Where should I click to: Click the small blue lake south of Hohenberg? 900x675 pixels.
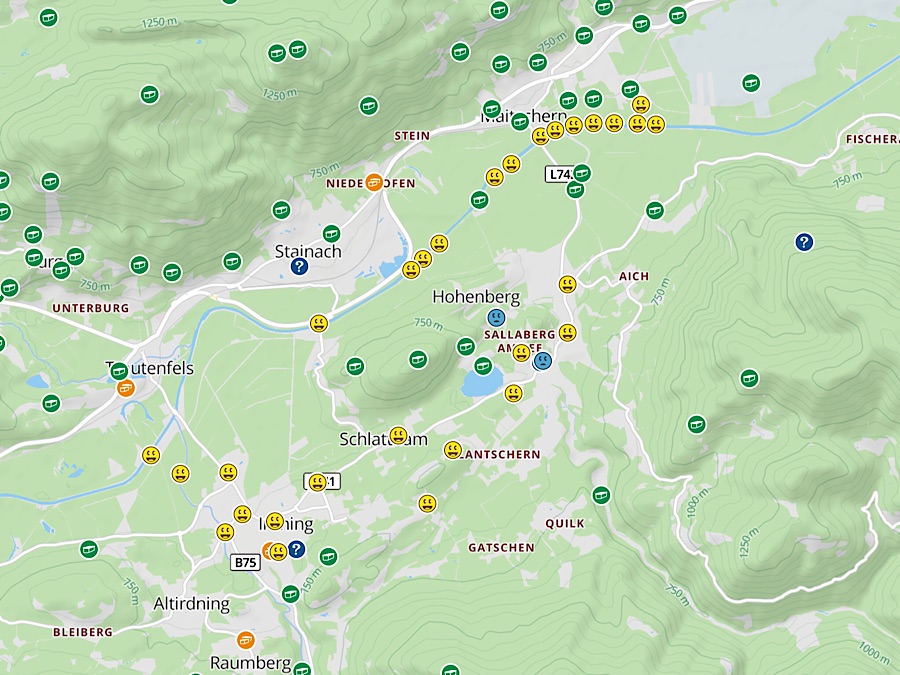coord(482,382)
